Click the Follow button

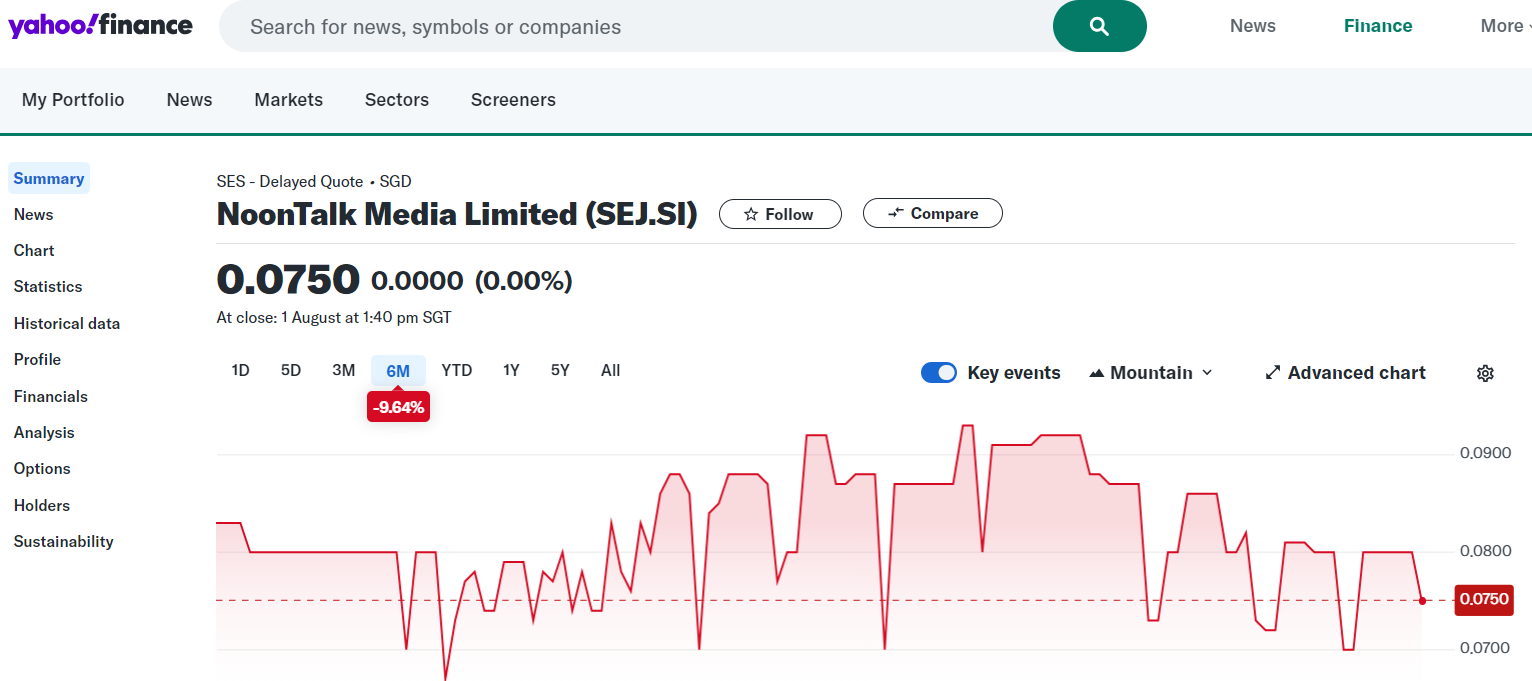coord(780,214)
